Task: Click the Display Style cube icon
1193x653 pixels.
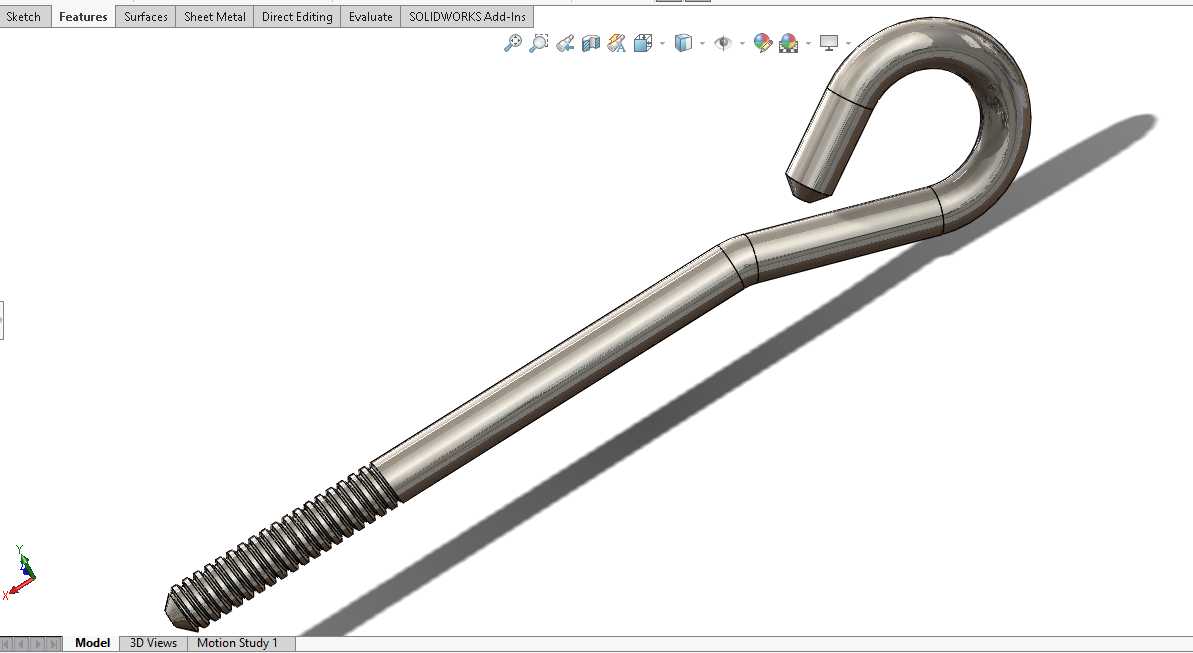Action: click(x=683, y=43)
